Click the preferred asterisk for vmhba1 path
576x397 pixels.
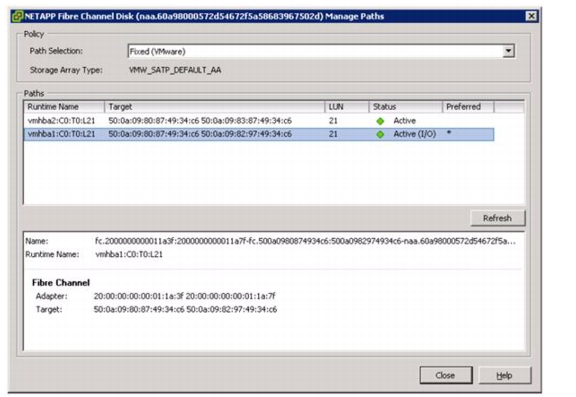click(449, 133)
